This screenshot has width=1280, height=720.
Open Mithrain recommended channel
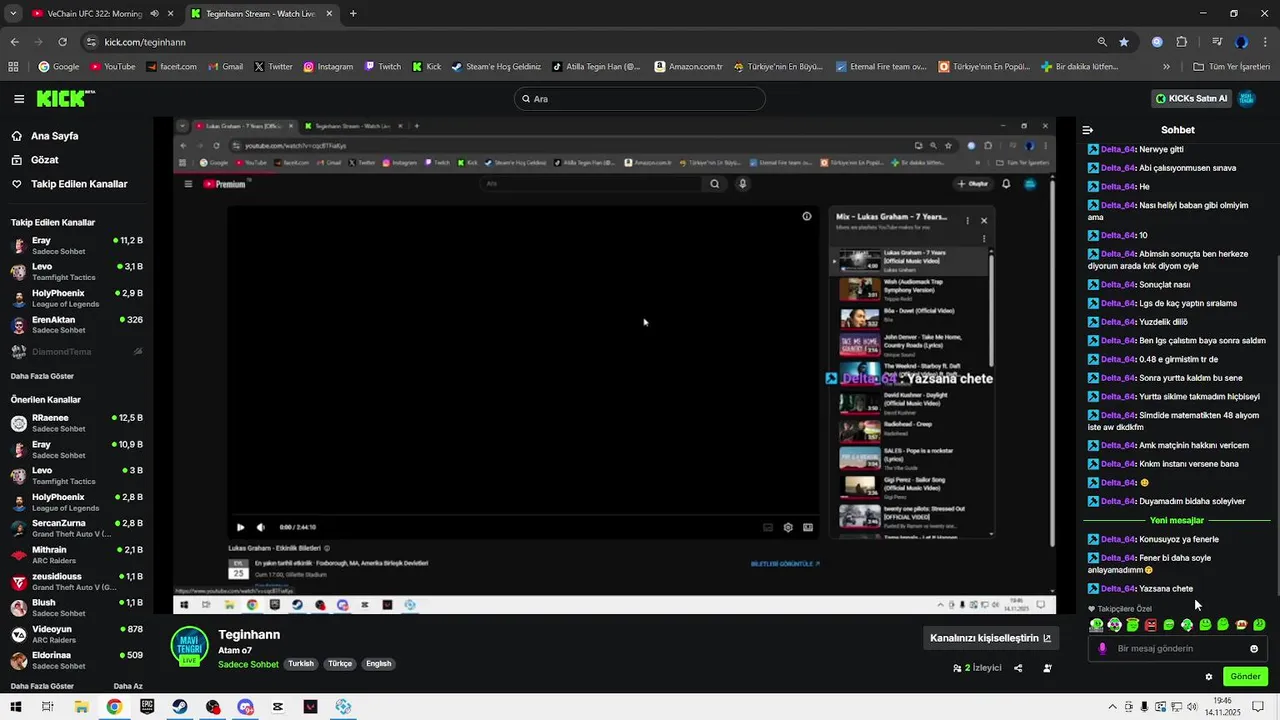tap(77, 555)
